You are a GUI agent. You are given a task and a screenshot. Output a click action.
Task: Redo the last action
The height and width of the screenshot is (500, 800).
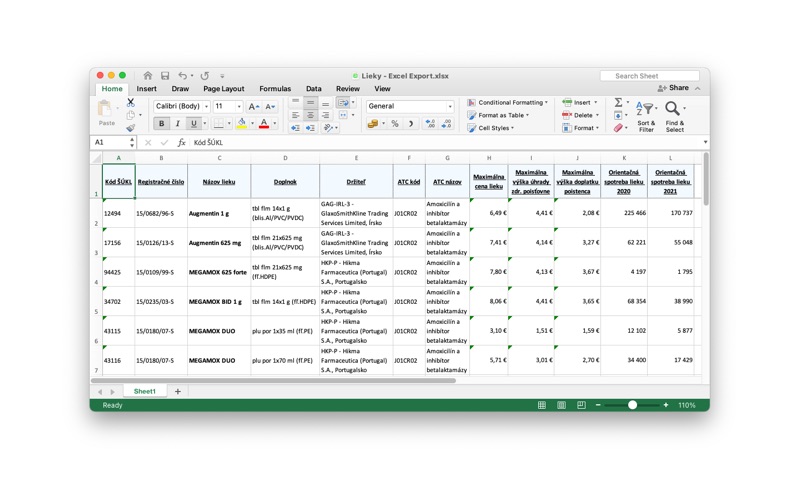(x=205, y=76)
